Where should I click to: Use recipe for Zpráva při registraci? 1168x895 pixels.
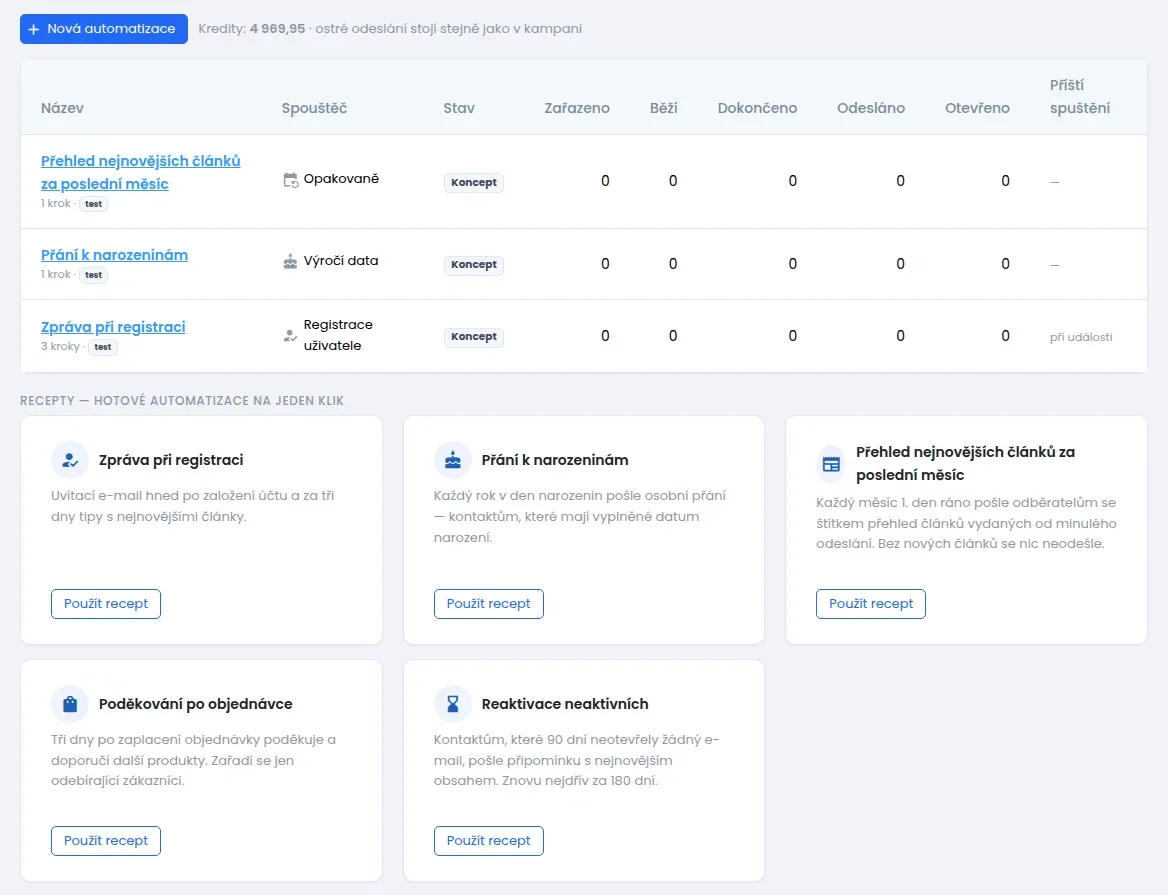coord(106,604)
